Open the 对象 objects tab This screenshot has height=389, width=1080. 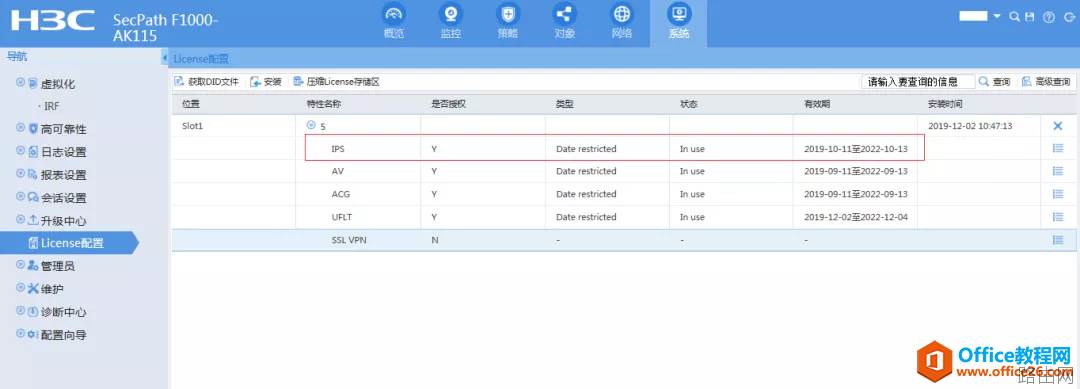click(565, 22)
